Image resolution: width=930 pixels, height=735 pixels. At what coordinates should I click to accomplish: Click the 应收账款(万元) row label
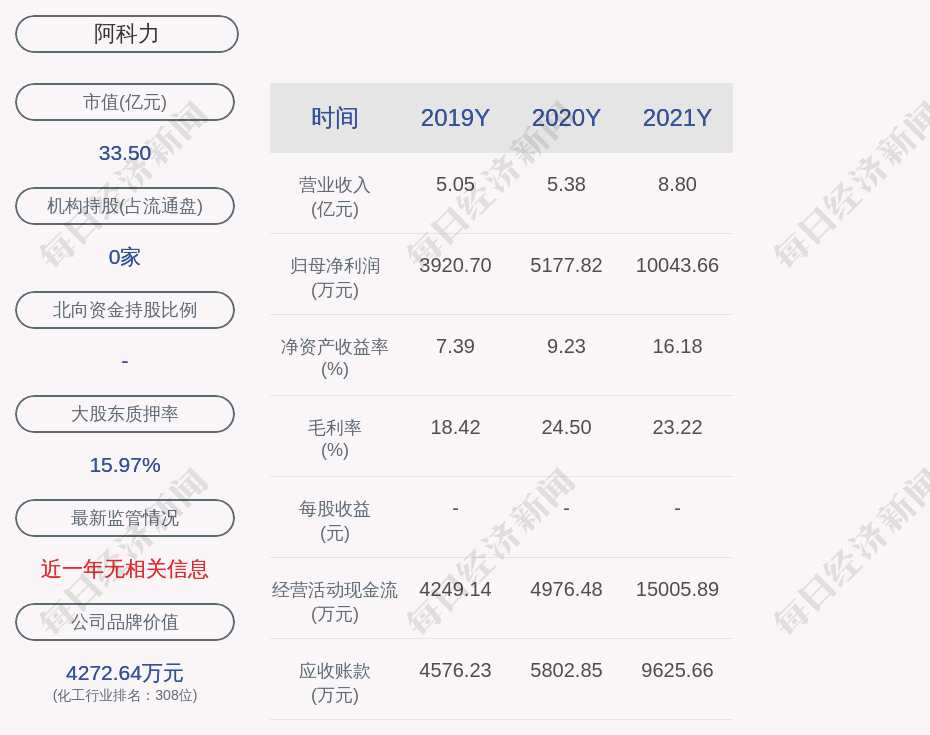click(x=335, y=683)
